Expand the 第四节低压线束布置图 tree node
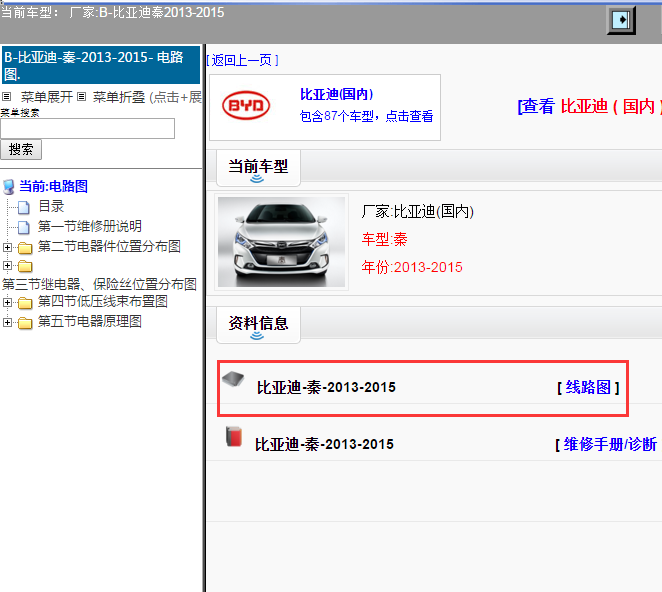The width and height of the screenshot is (662, 592). [x=7, y=302]
